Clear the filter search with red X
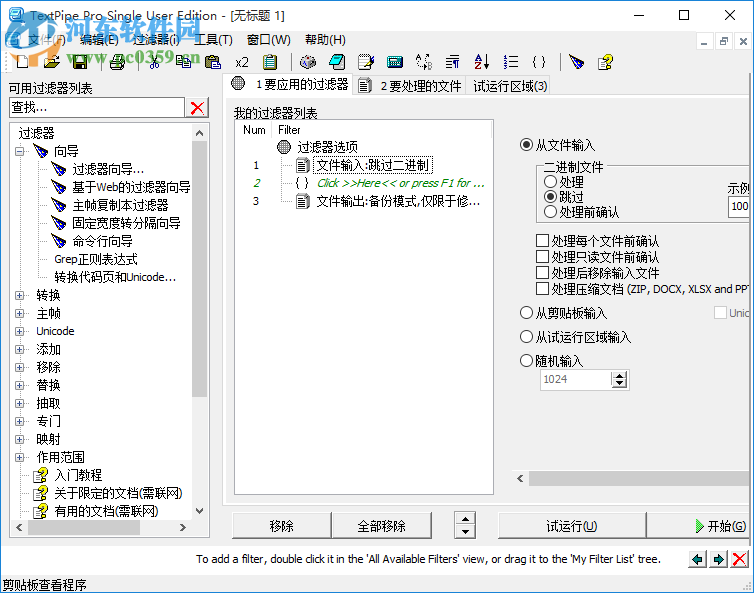Screen dimensions: 754x593 pyautogui.click(x=197, y=108)
